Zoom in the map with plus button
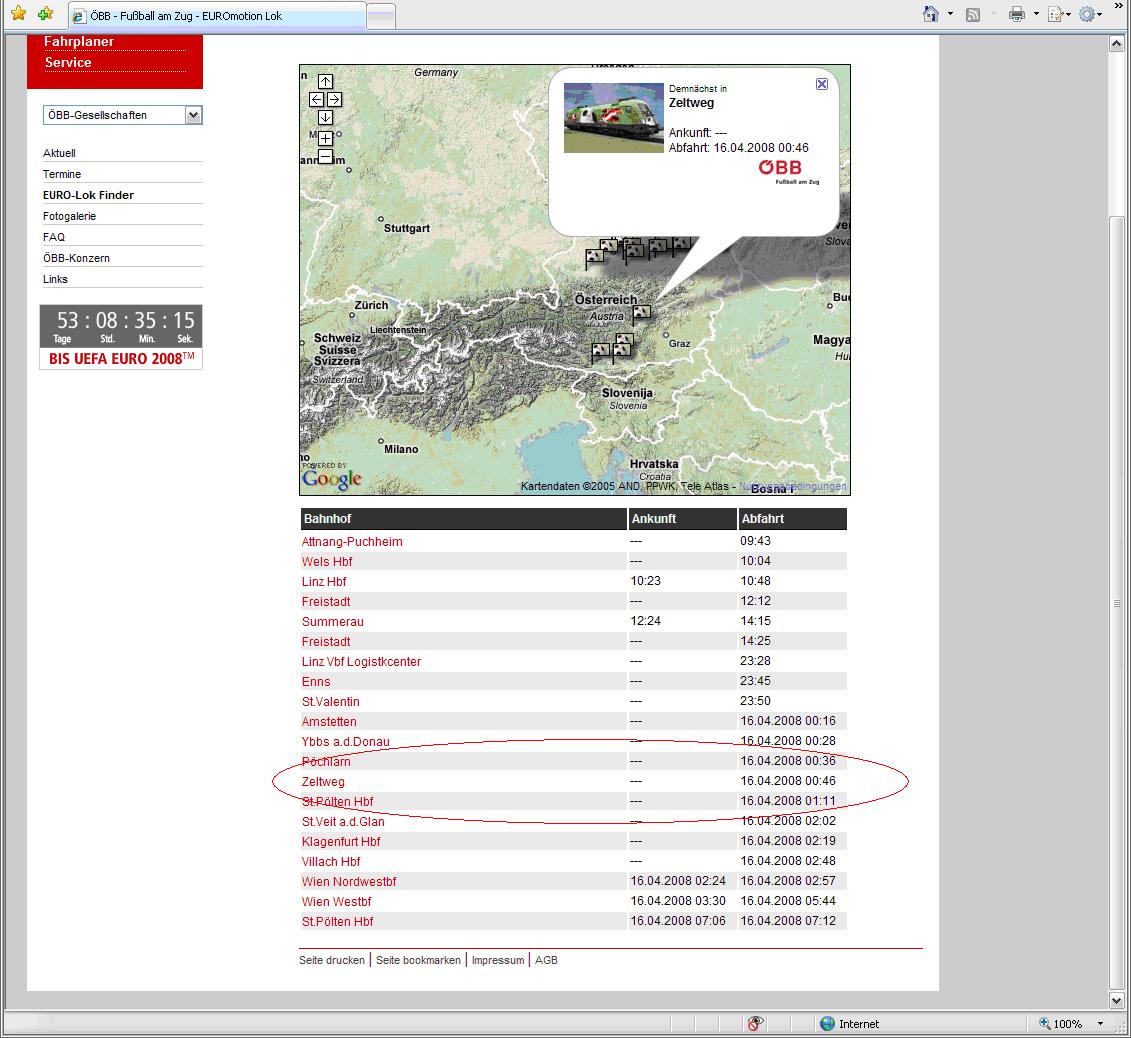1131x1038 pixels. coord(325,139)
